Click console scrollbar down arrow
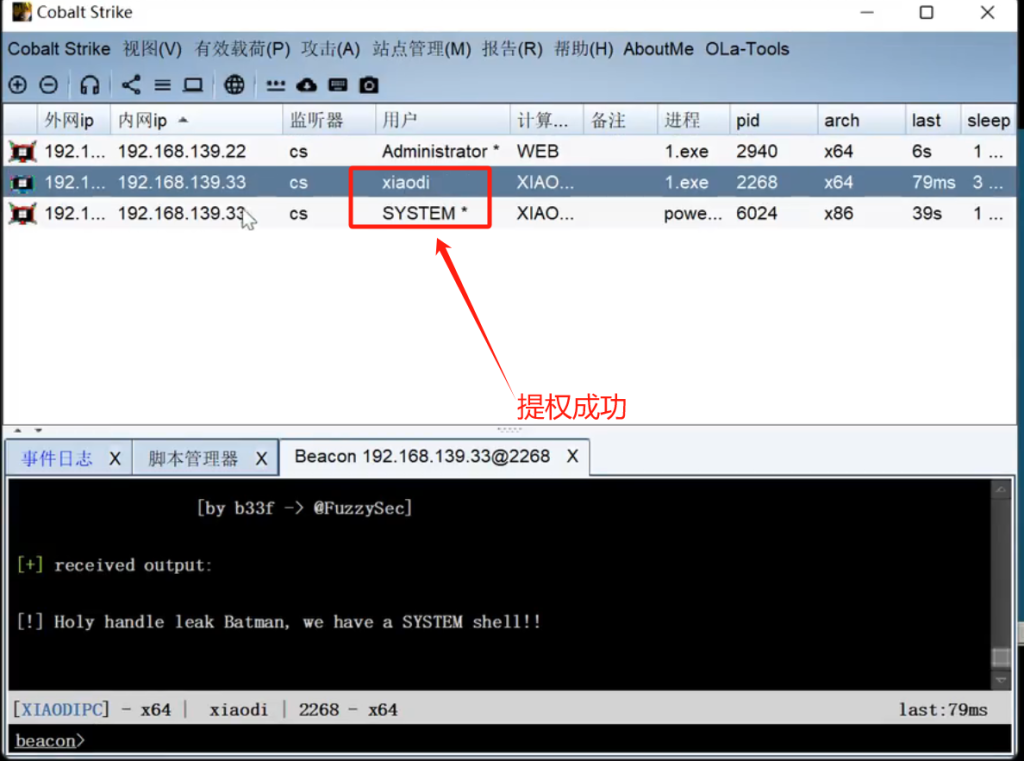 tap(1000, 681)
